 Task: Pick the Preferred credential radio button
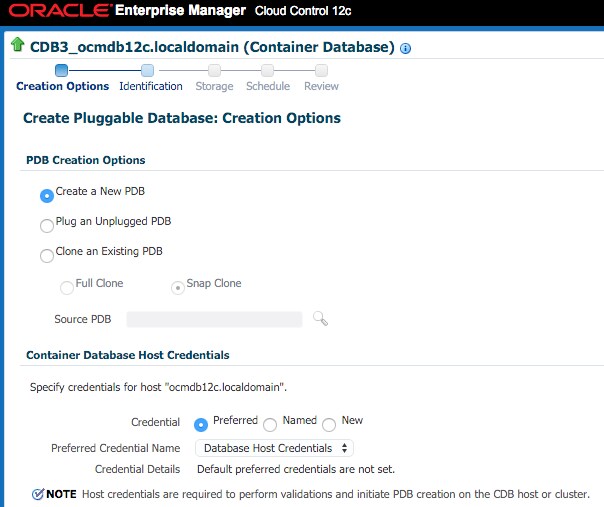click(x=201, y=424)
